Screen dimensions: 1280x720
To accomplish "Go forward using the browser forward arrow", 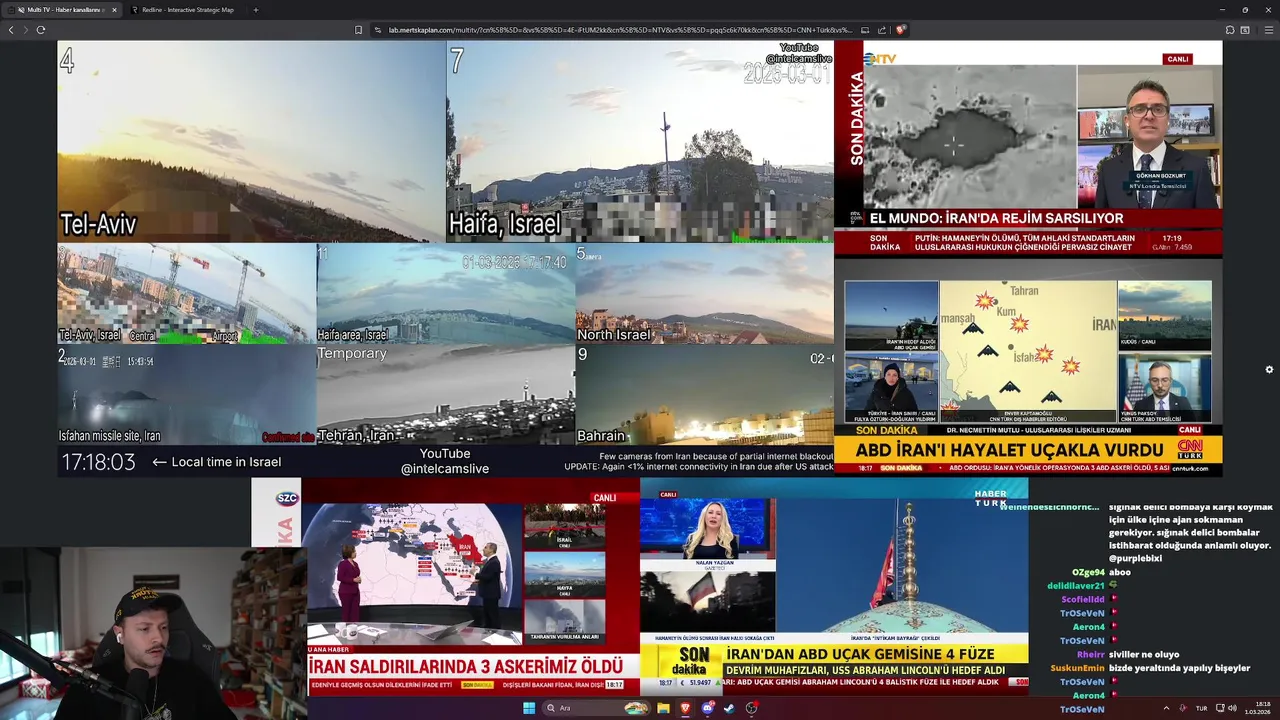I will tap(25, 30).
